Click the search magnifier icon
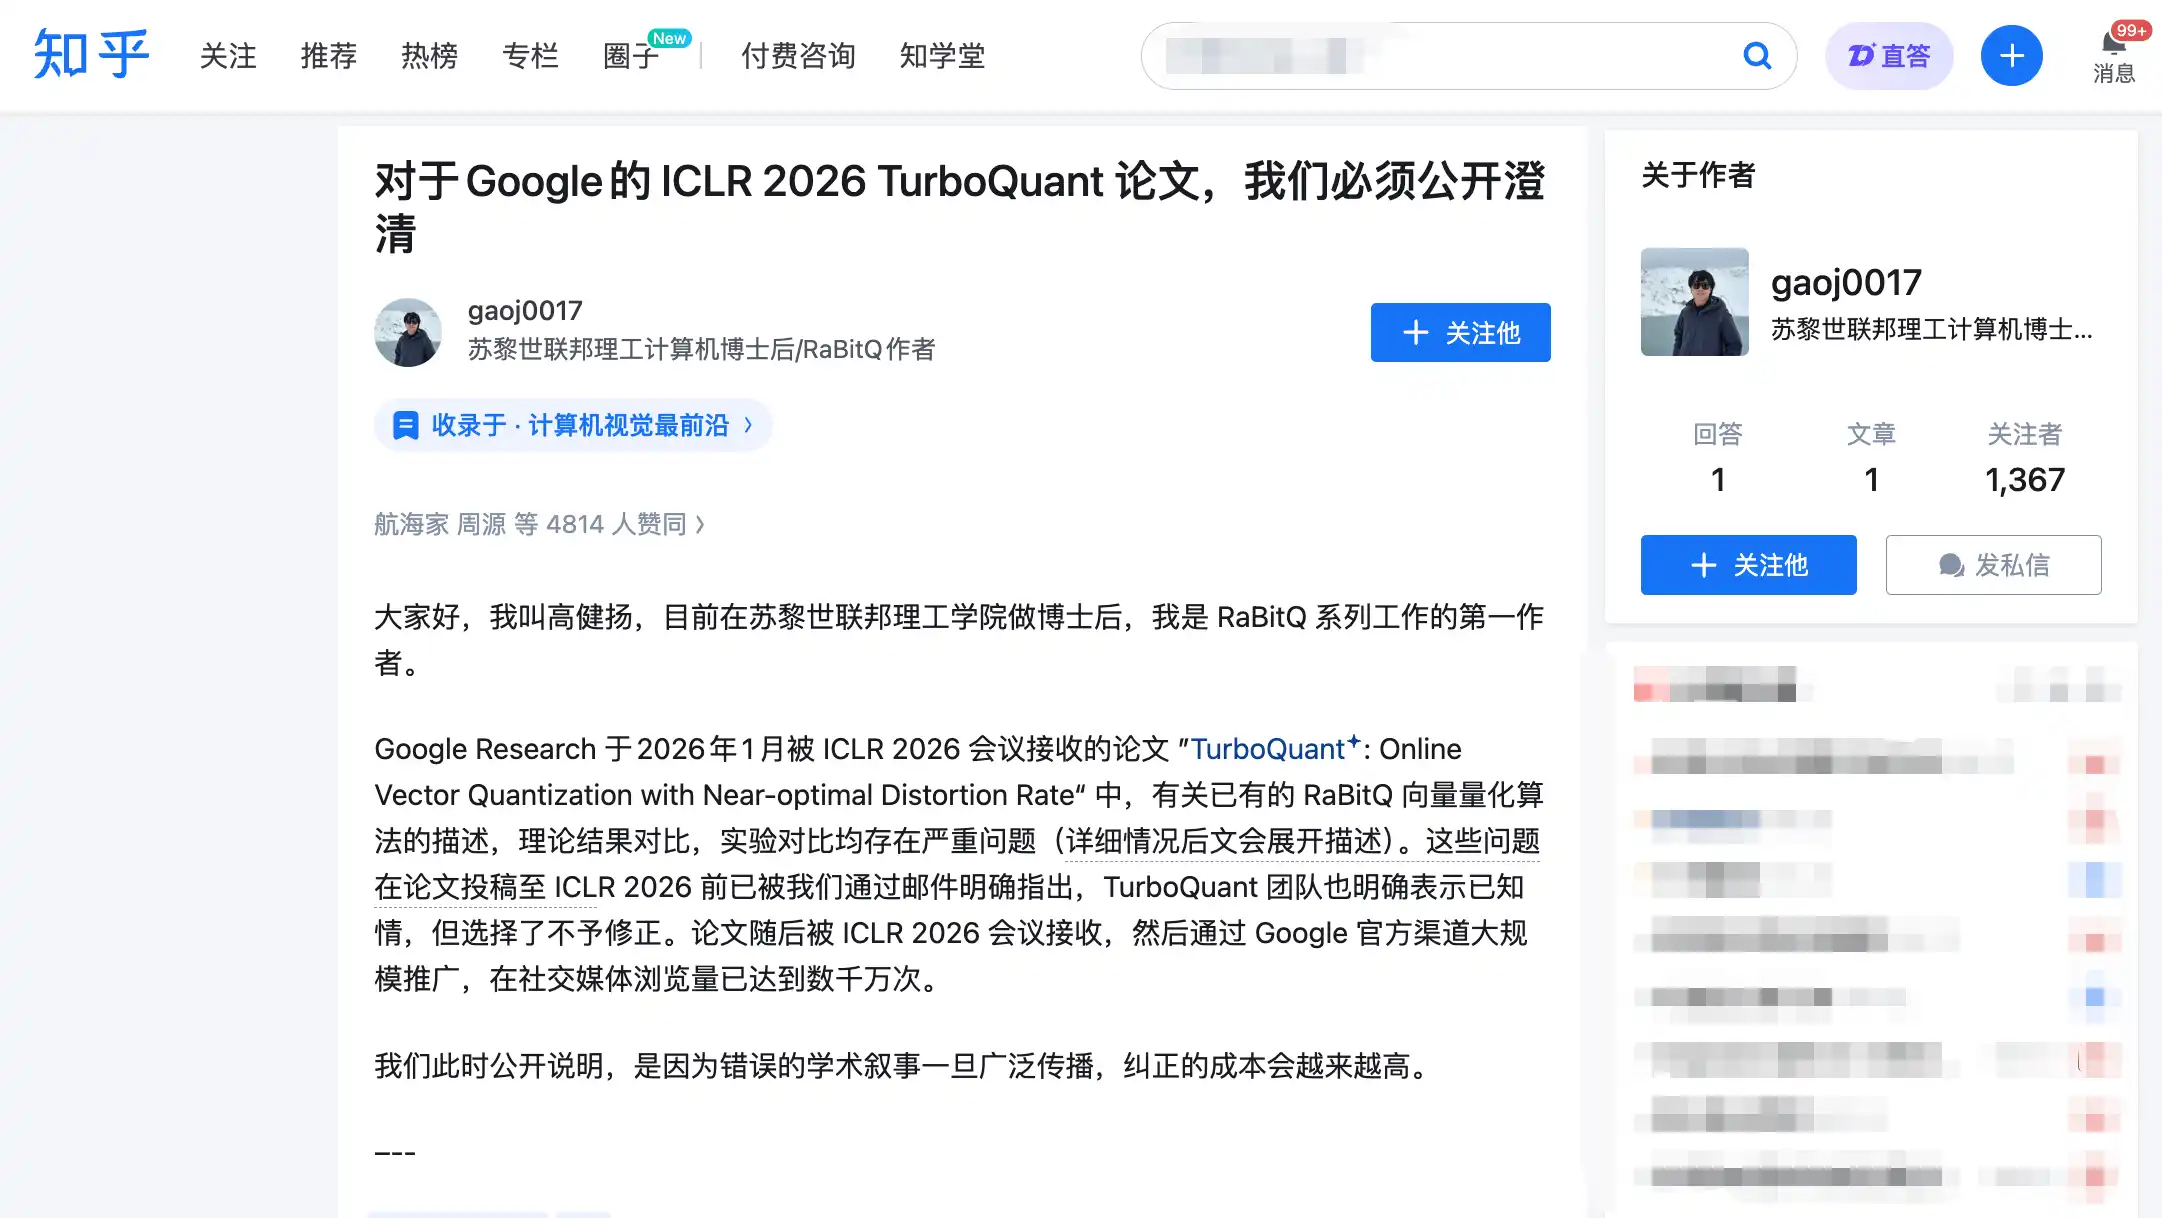2162x1218 pixels. tap(1757, 56)
